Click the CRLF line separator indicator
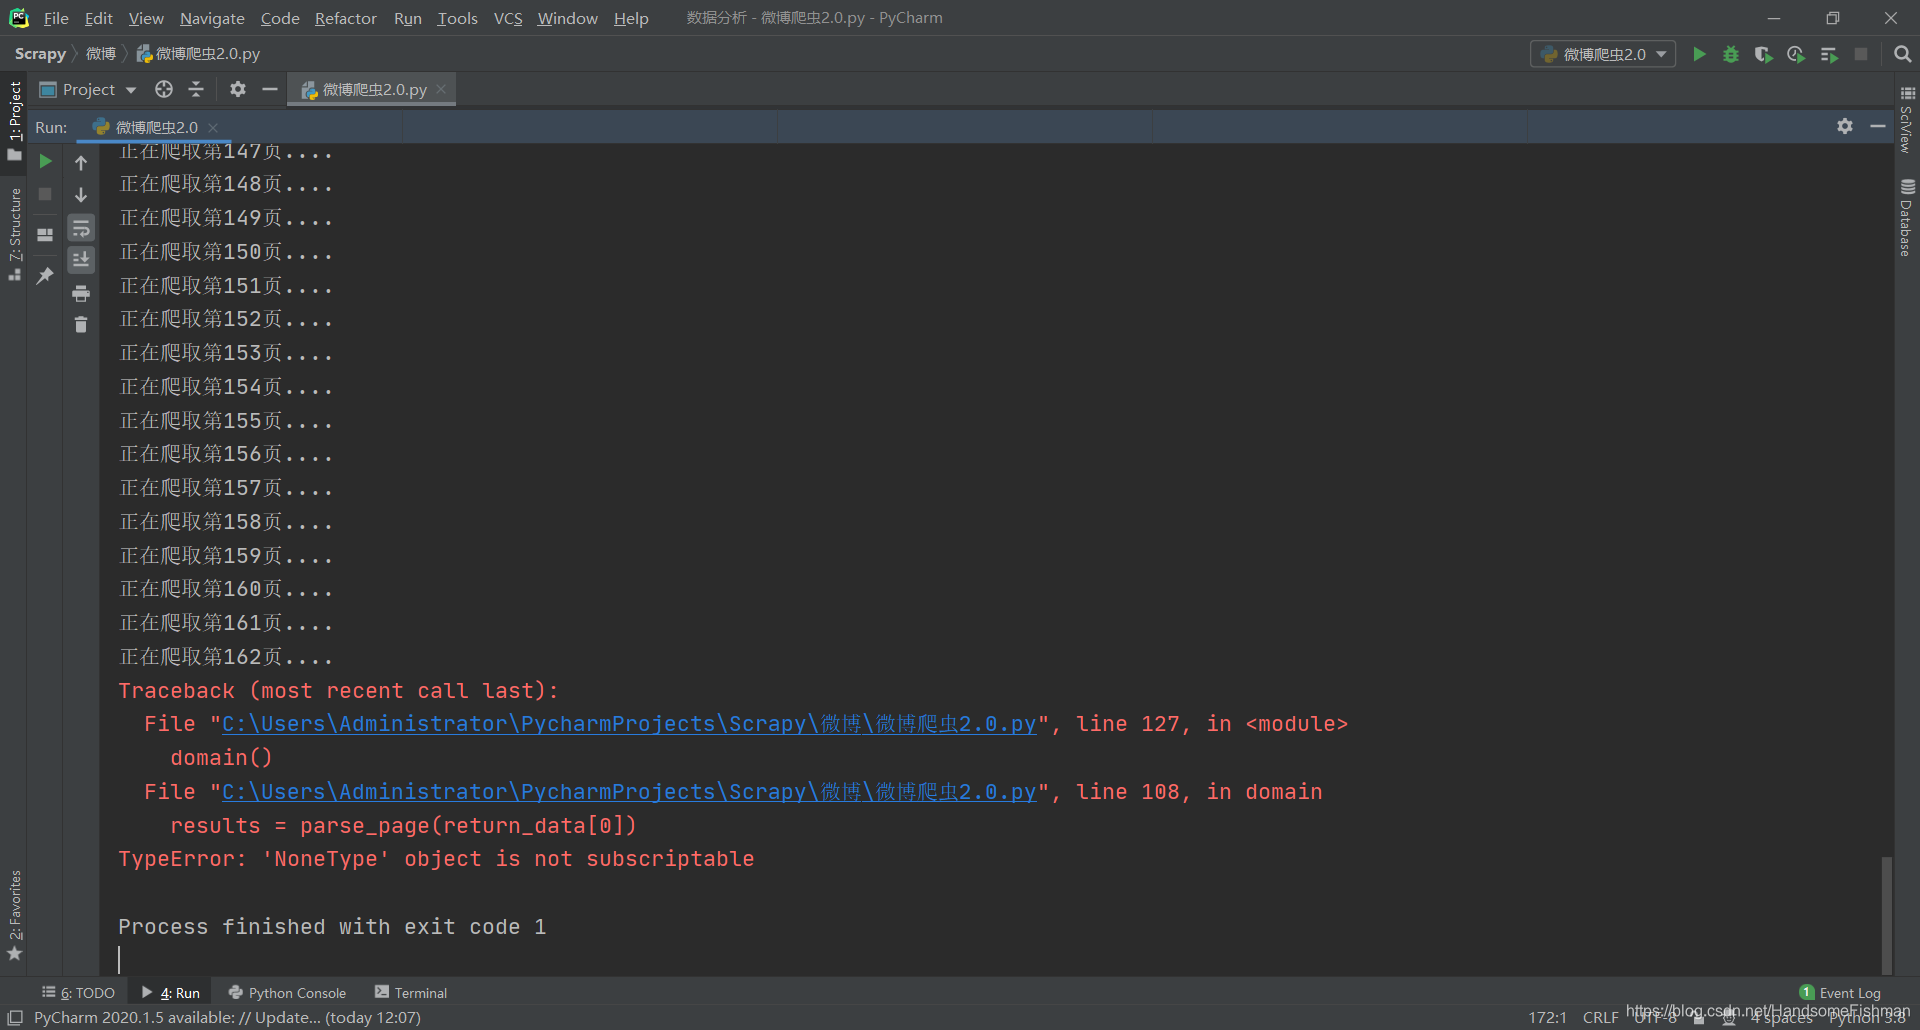This screenshot has width=1920, height=1030. [1600, 1017]
